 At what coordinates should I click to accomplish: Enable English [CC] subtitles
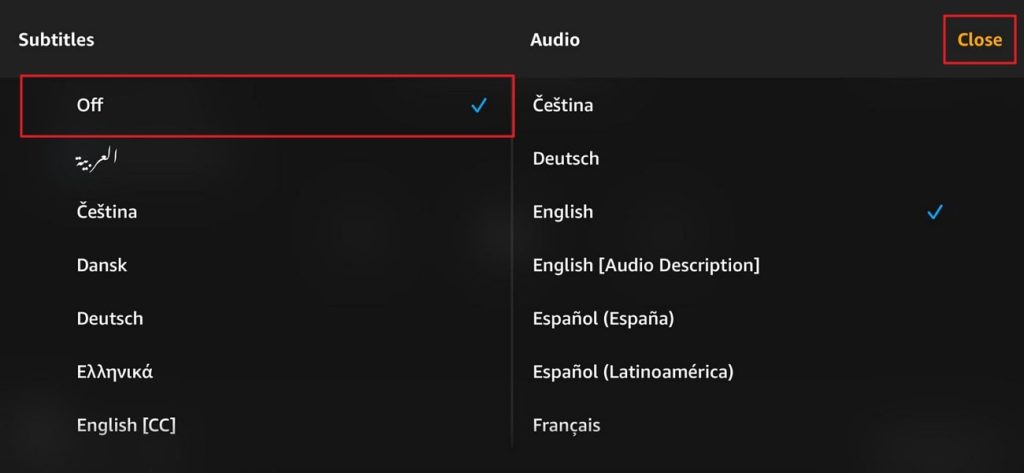[x=126, y=425]
